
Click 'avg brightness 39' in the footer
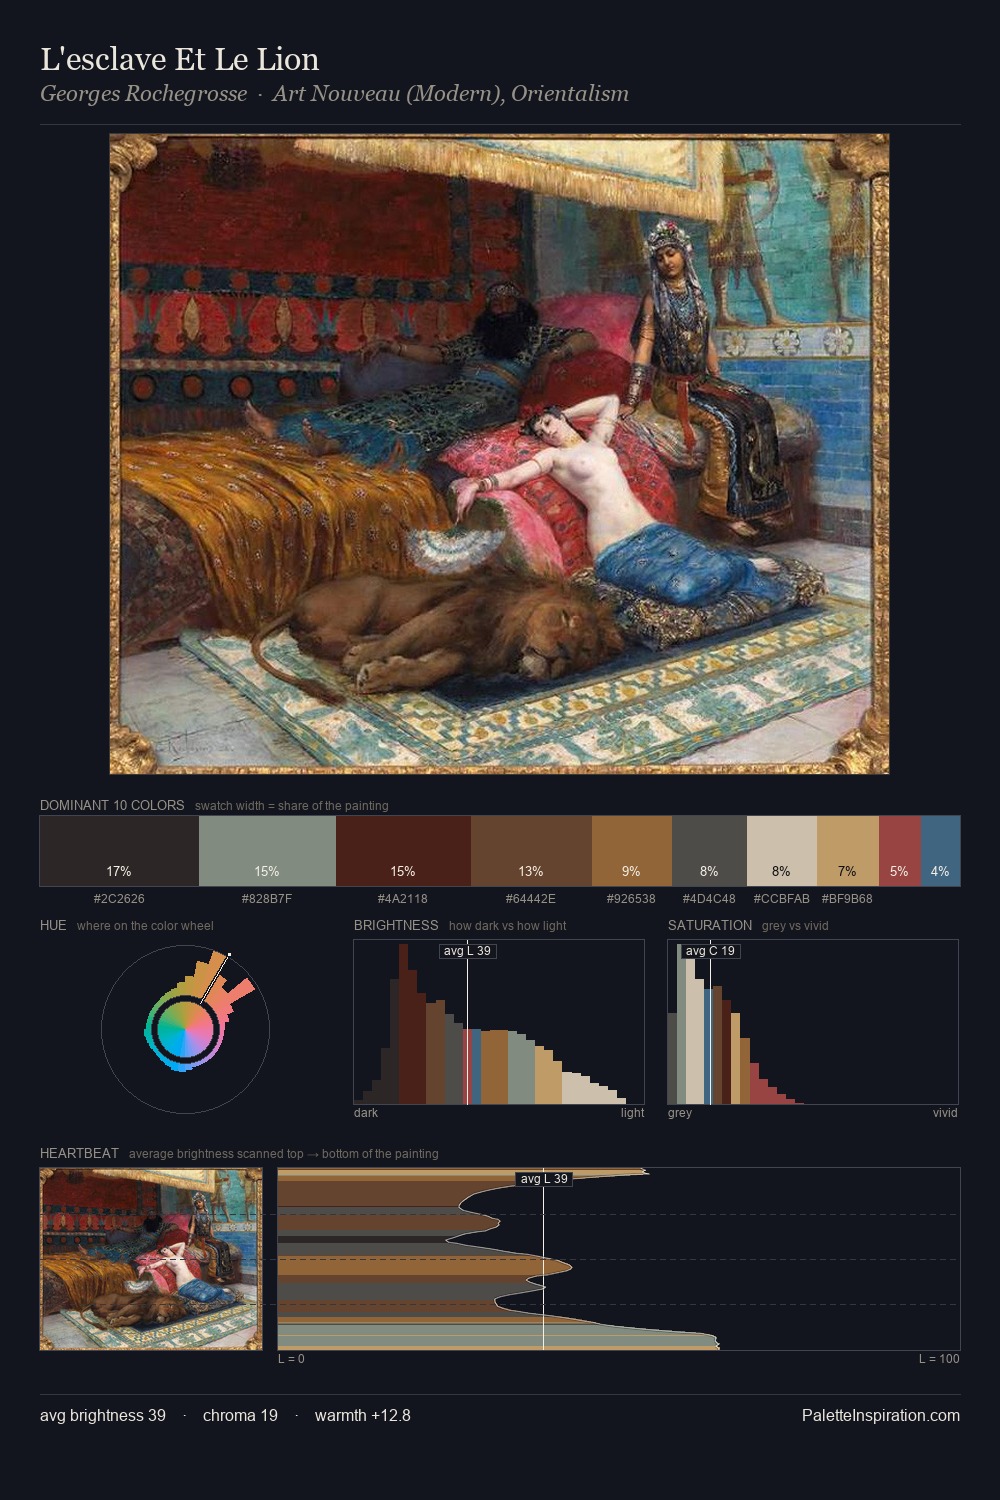click(x=103, y=1415)
